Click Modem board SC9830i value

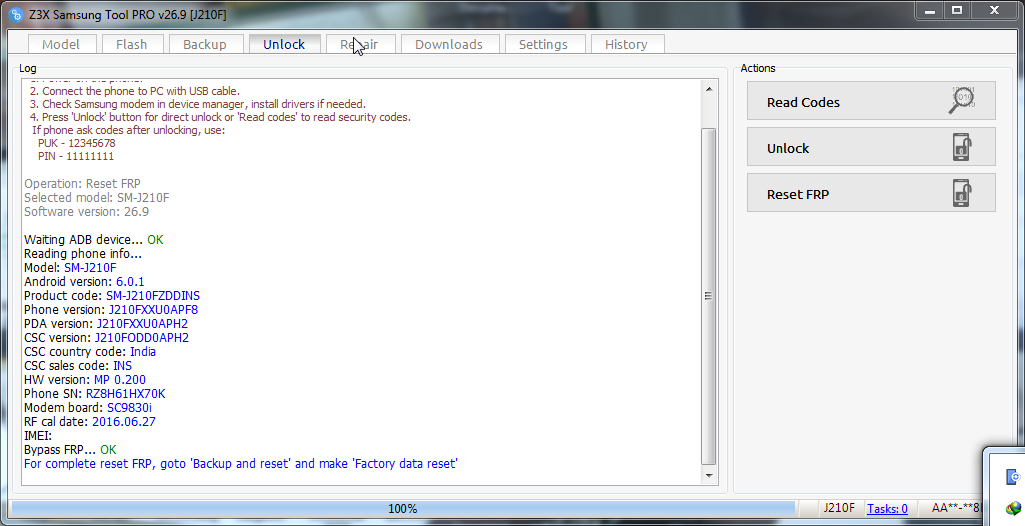129,408
